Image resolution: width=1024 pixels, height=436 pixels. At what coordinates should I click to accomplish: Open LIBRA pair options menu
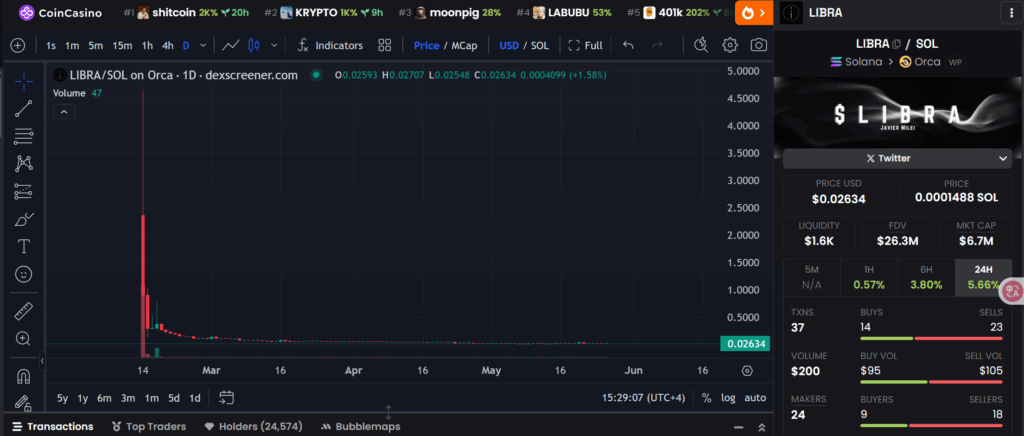(1010, 12)
